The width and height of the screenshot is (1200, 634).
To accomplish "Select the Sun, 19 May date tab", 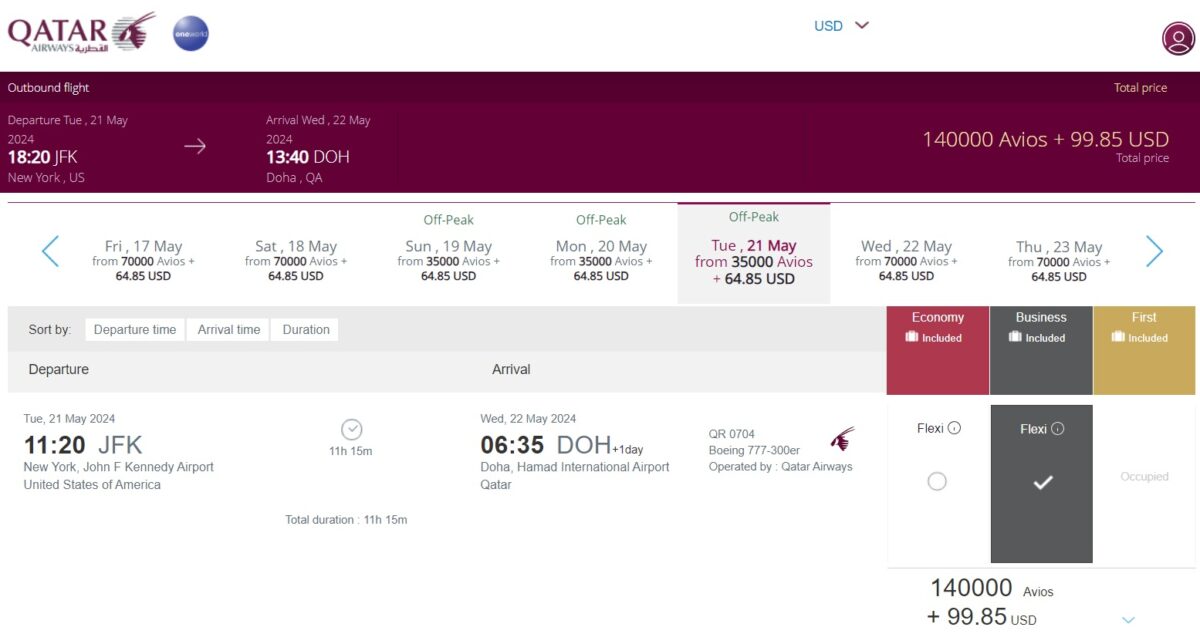I will [x=448, y=253].
